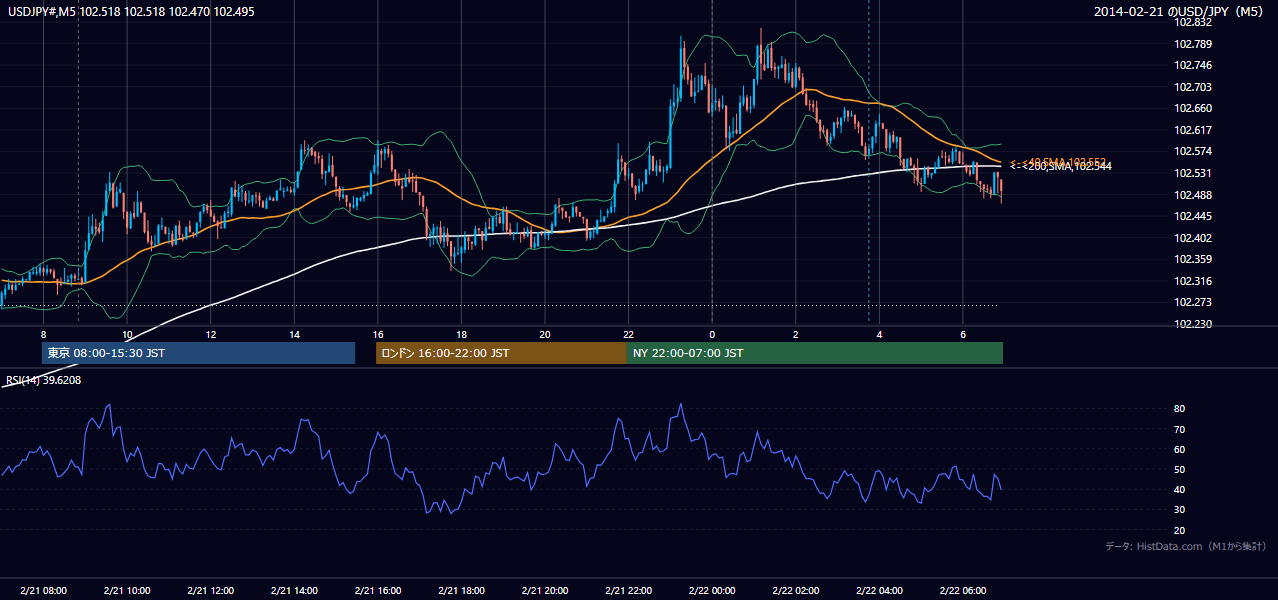
Task: Click RSI scale value 80
Action: [x=1180, y=409]
